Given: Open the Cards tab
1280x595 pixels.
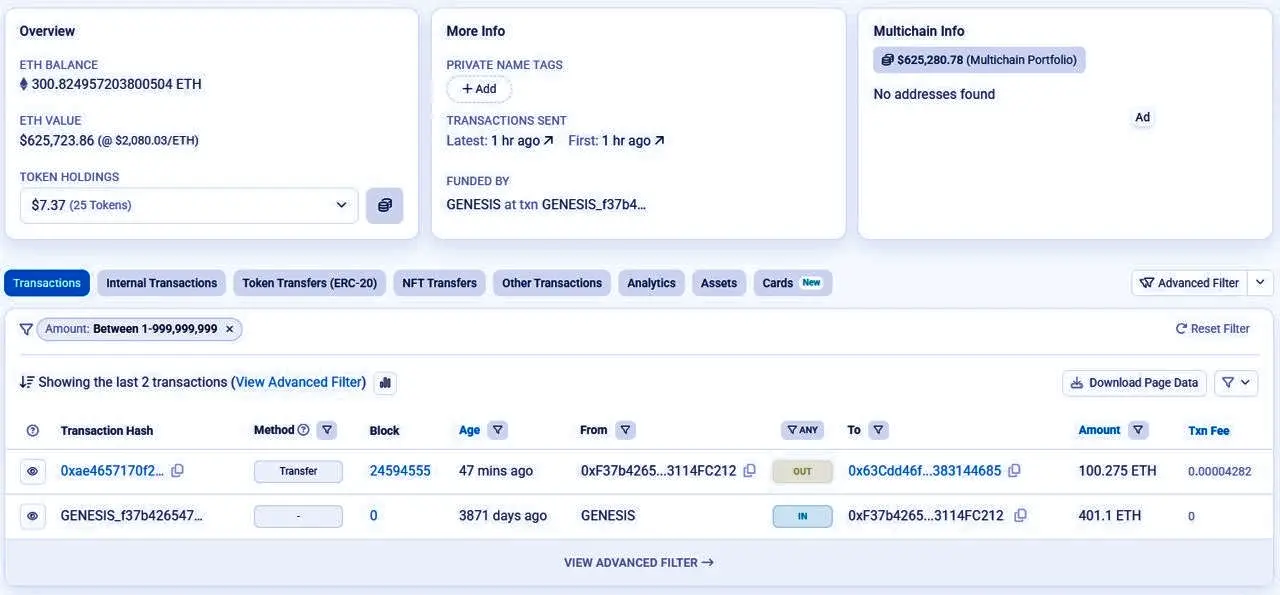Looking at the screenshot, I should tap(793, 283).
